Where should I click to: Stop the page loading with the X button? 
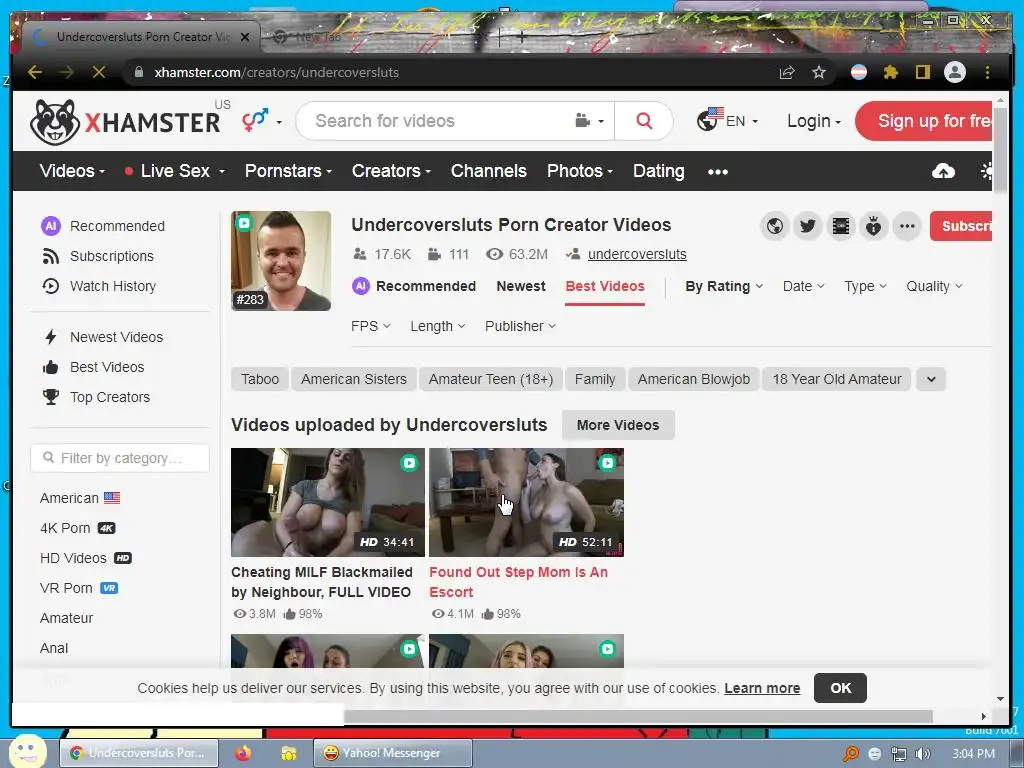[x=99, y=72]
